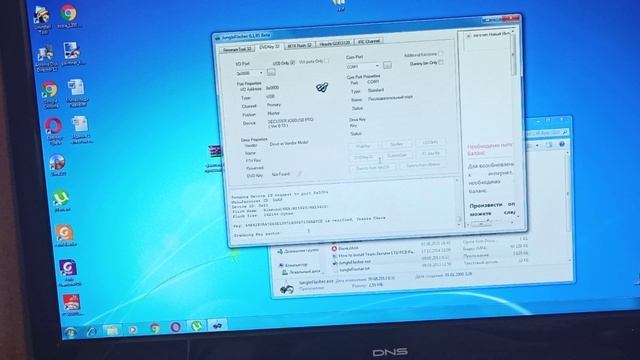Open Opera from the taskbar

click(176, 327)
